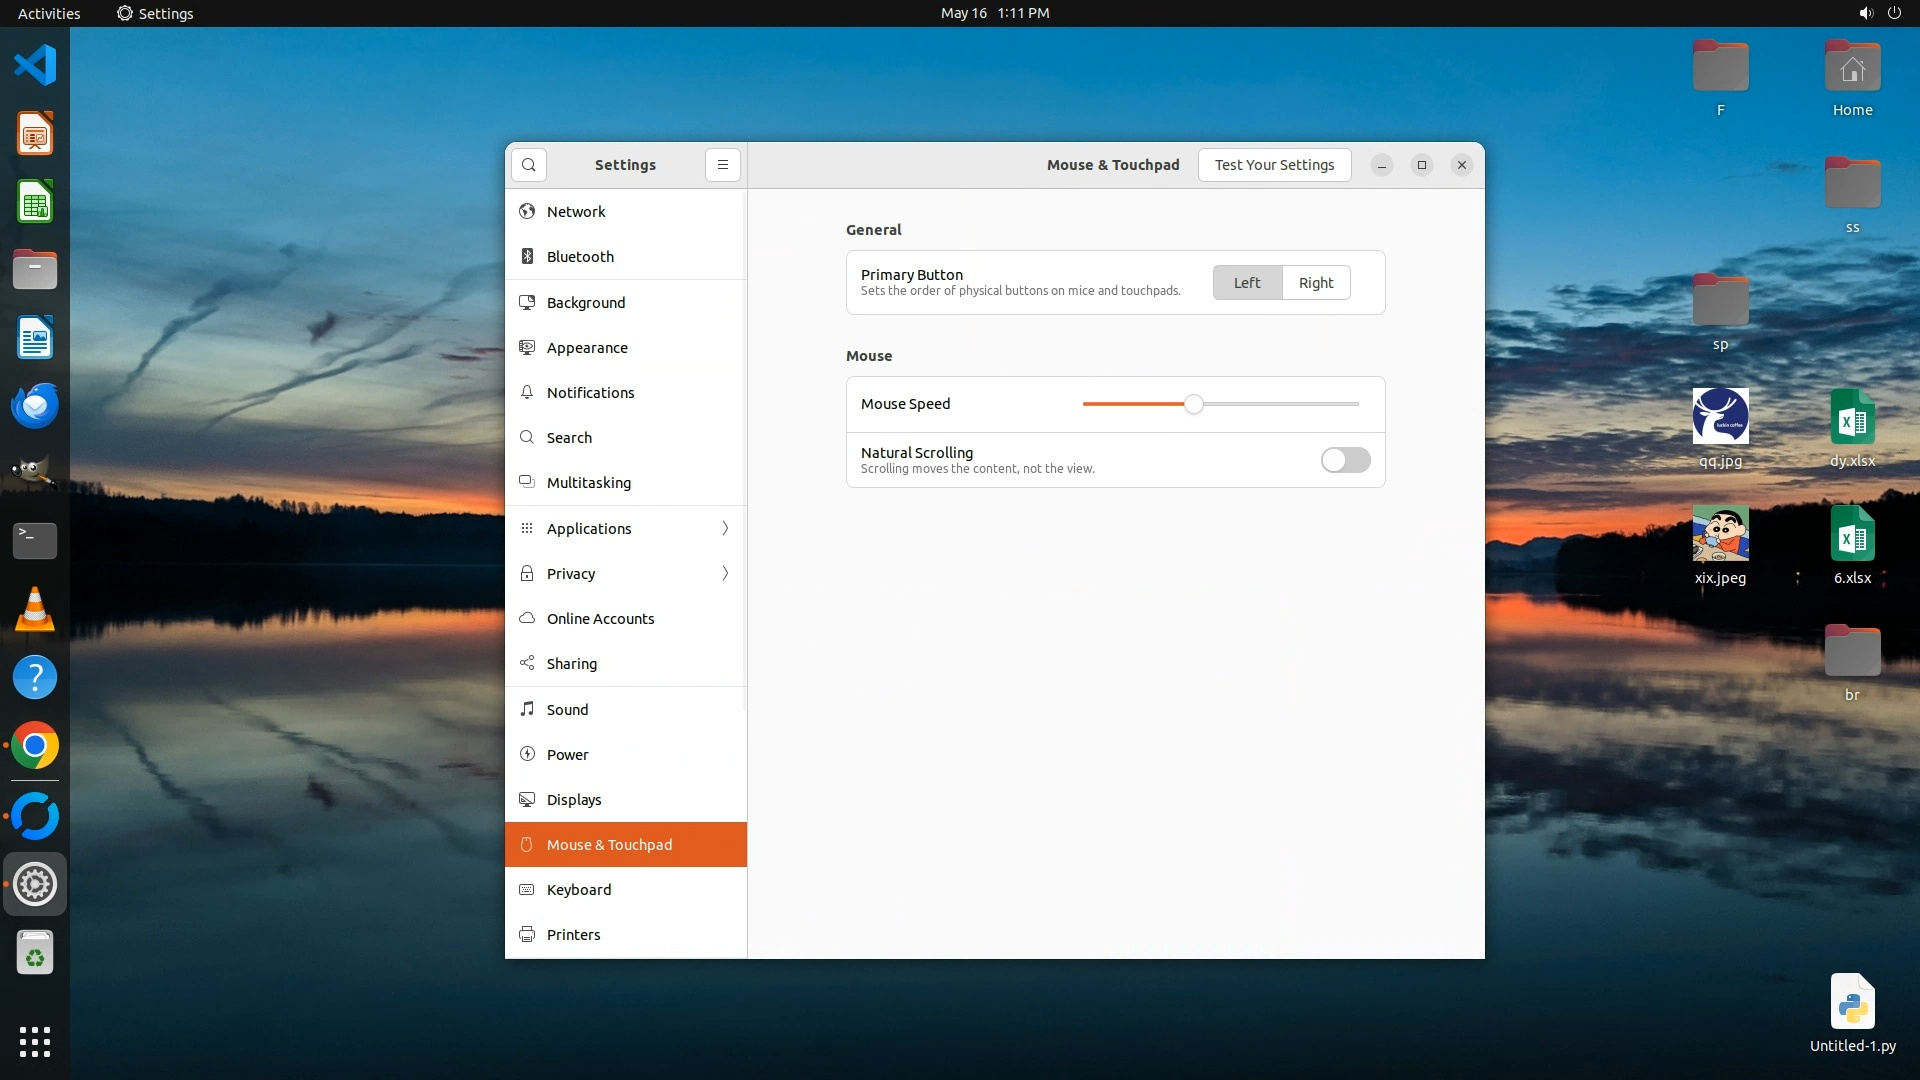1920x1080 pixels.
Task: Click the Test Your Settings button
Action: 1274,165
